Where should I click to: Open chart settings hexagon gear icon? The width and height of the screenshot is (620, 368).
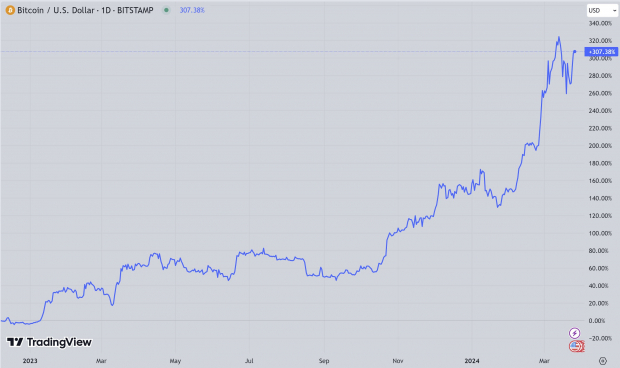[x=603, y=360]
